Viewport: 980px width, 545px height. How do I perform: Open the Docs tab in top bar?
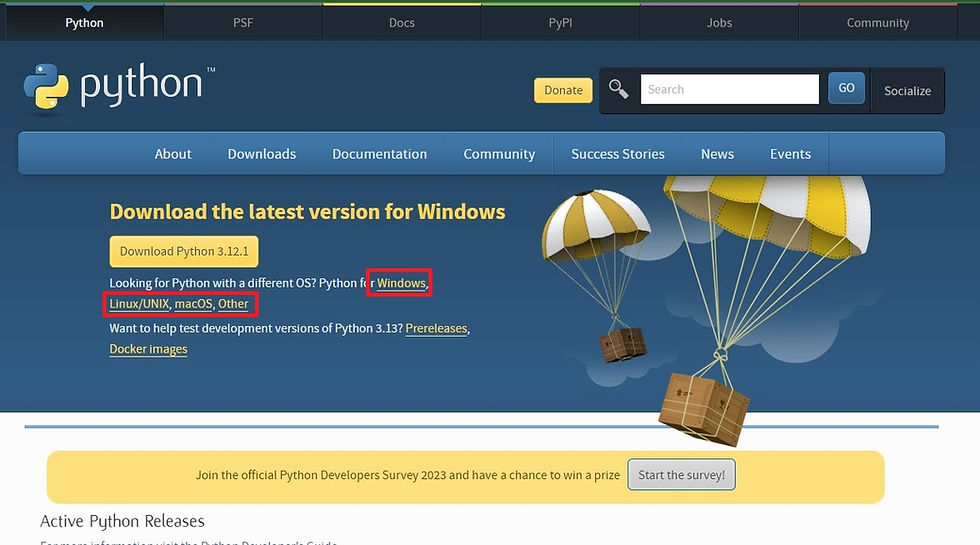[x=402, y=22]
